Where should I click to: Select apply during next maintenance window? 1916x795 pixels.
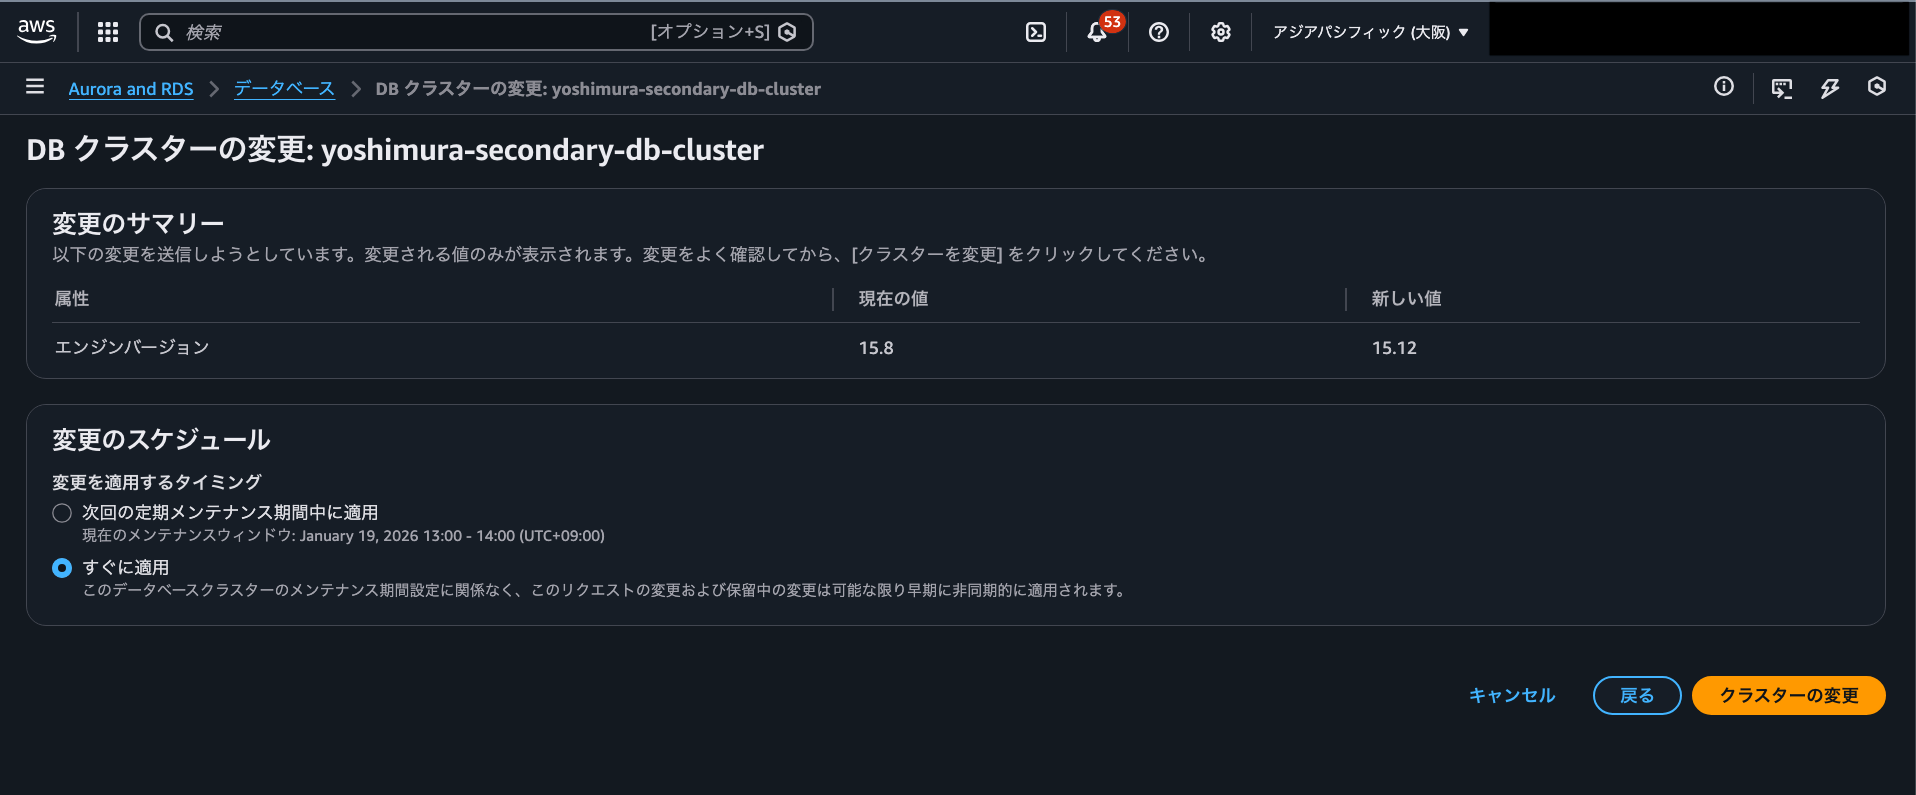[62, 513]
